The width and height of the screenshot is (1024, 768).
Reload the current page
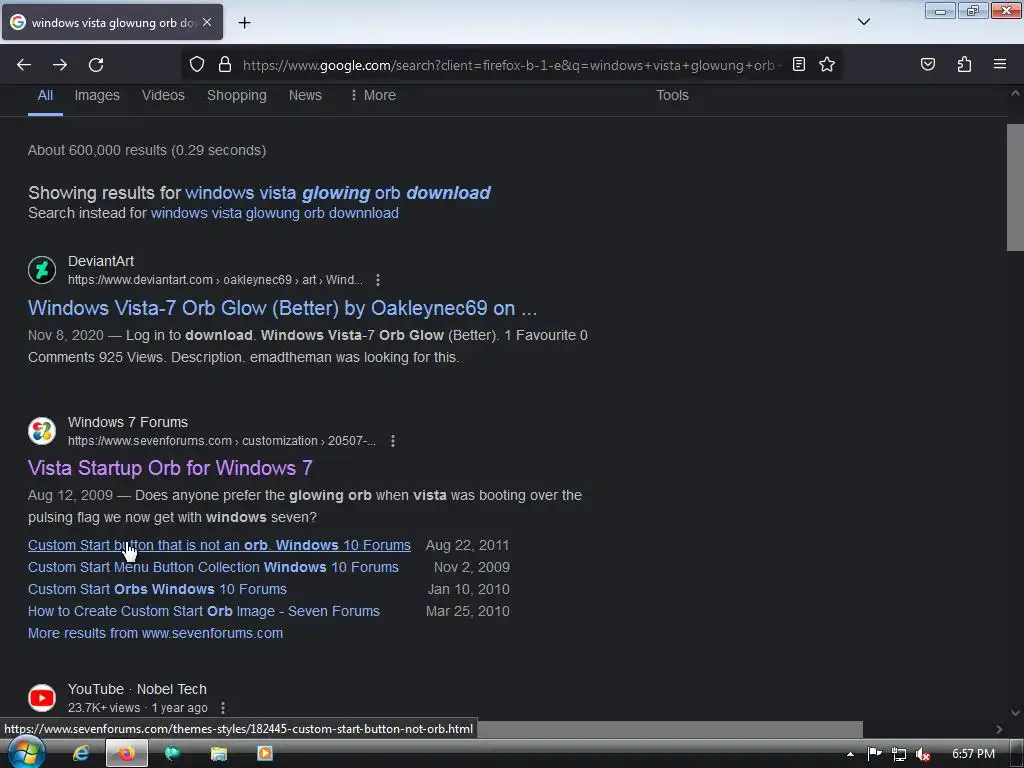(x=96, y=65)
